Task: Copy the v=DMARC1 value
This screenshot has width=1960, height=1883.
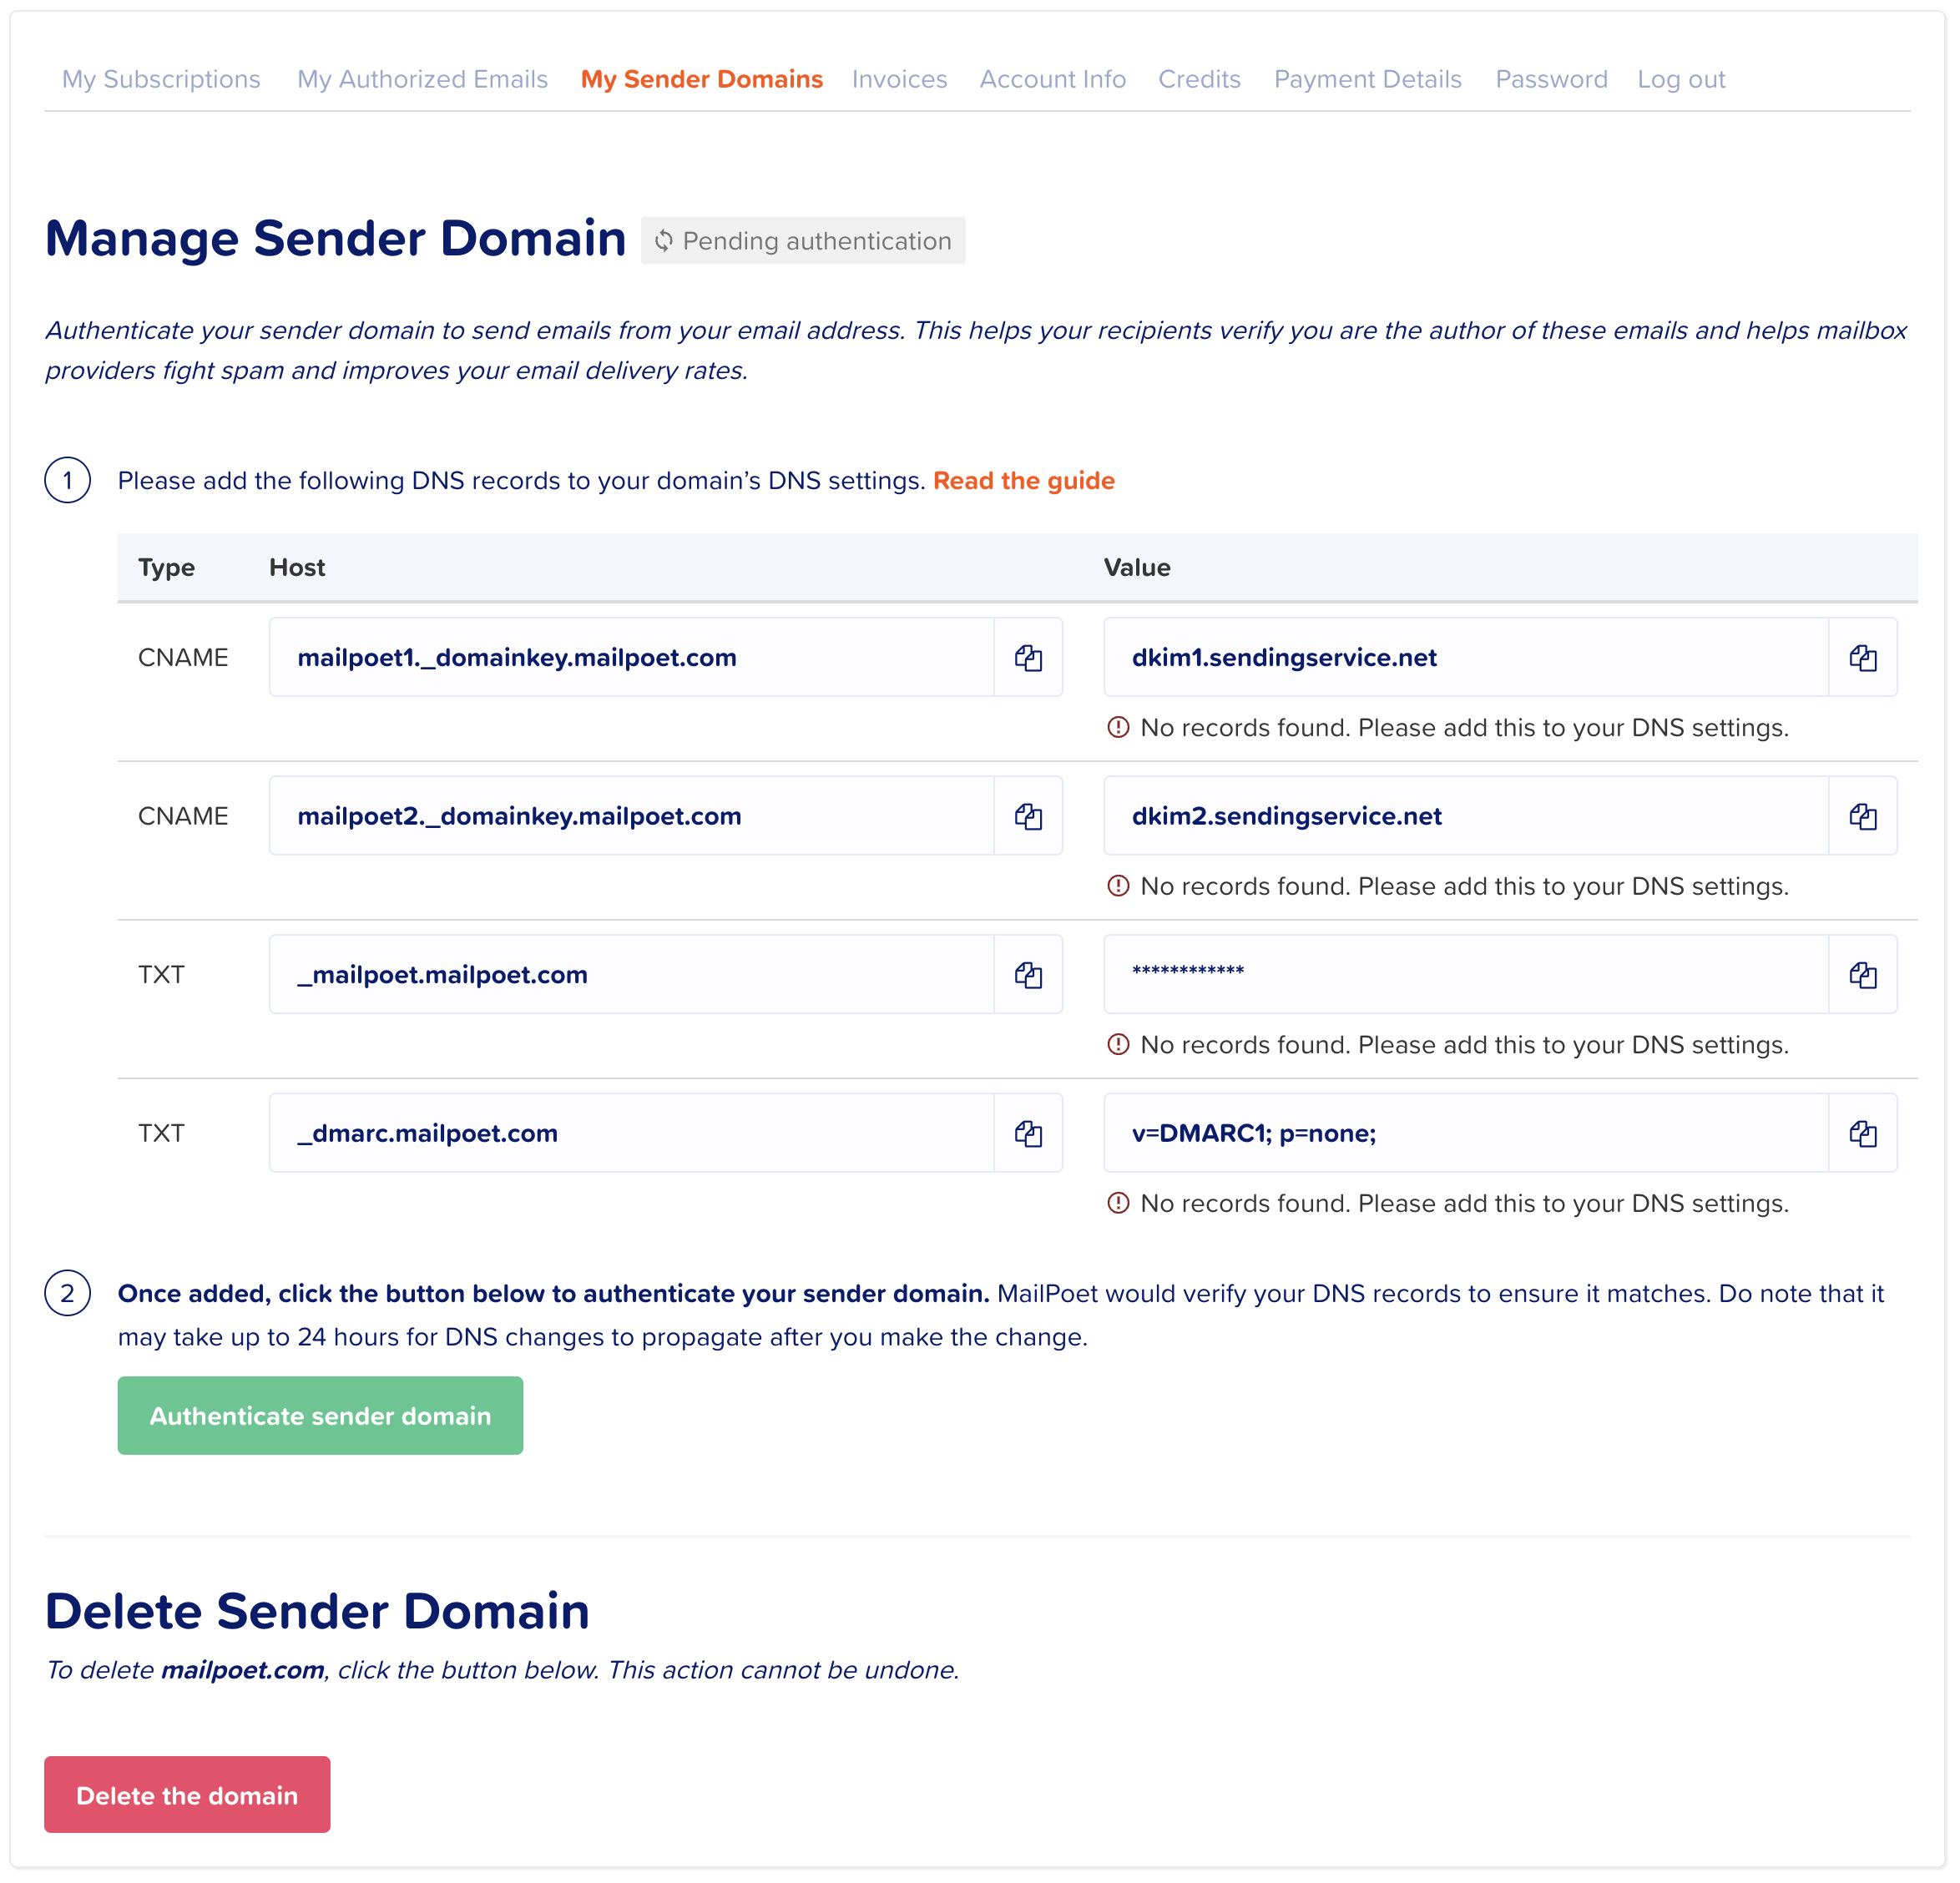Action: [x=1862, y=1133]
